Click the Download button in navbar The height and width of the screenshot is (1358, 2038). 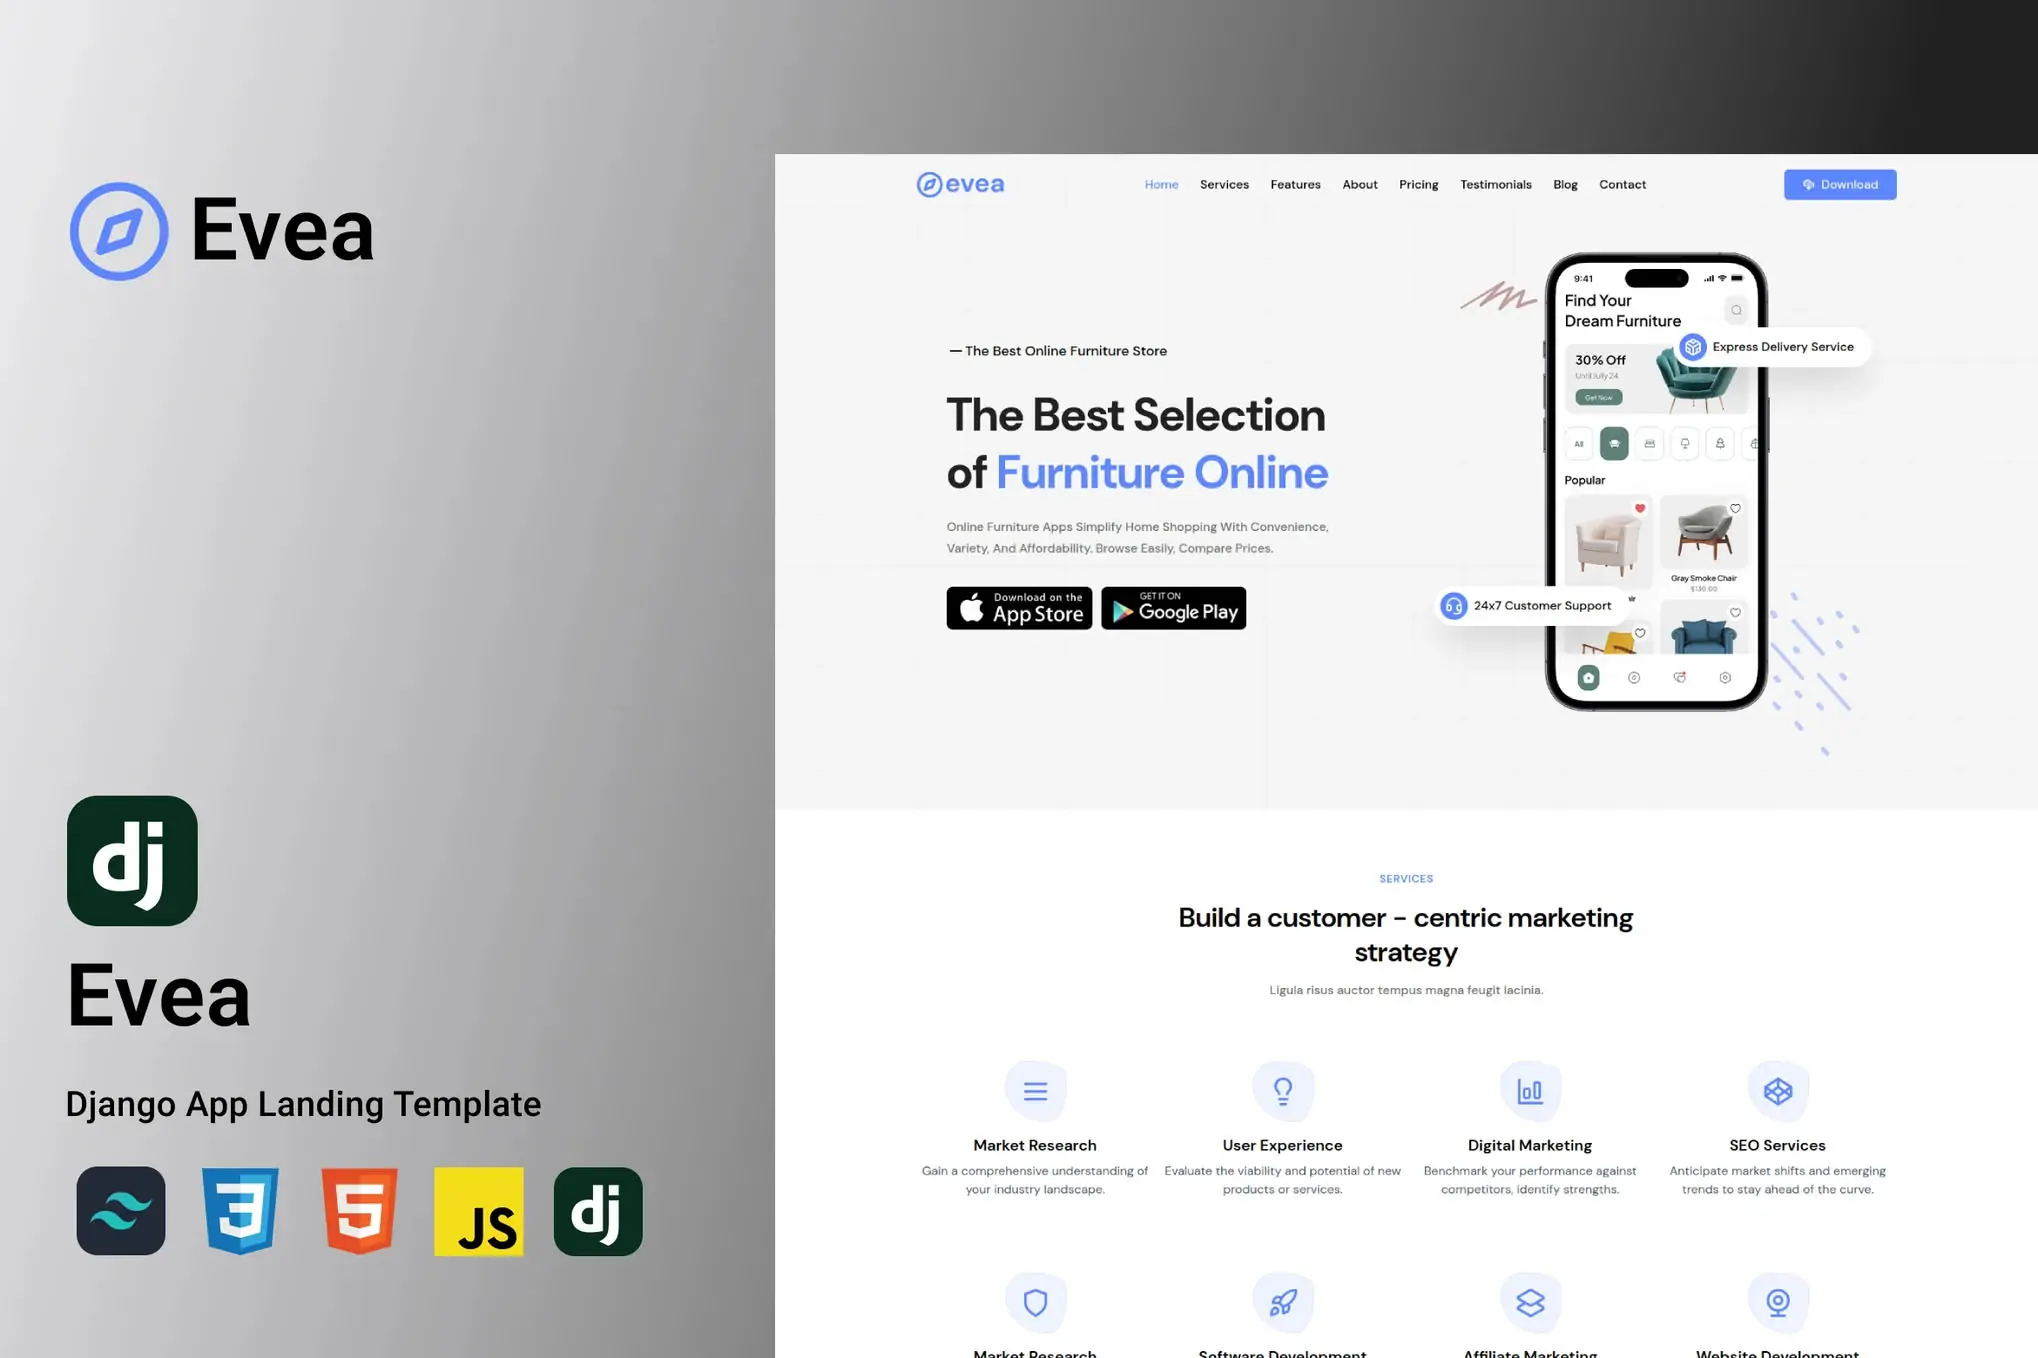pos(1840,183)
